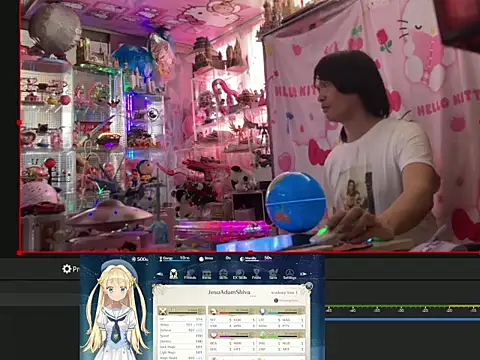Click the round icon under Academy Year
Viewport: 480px width, 360px height.
(x=276, y=300)
